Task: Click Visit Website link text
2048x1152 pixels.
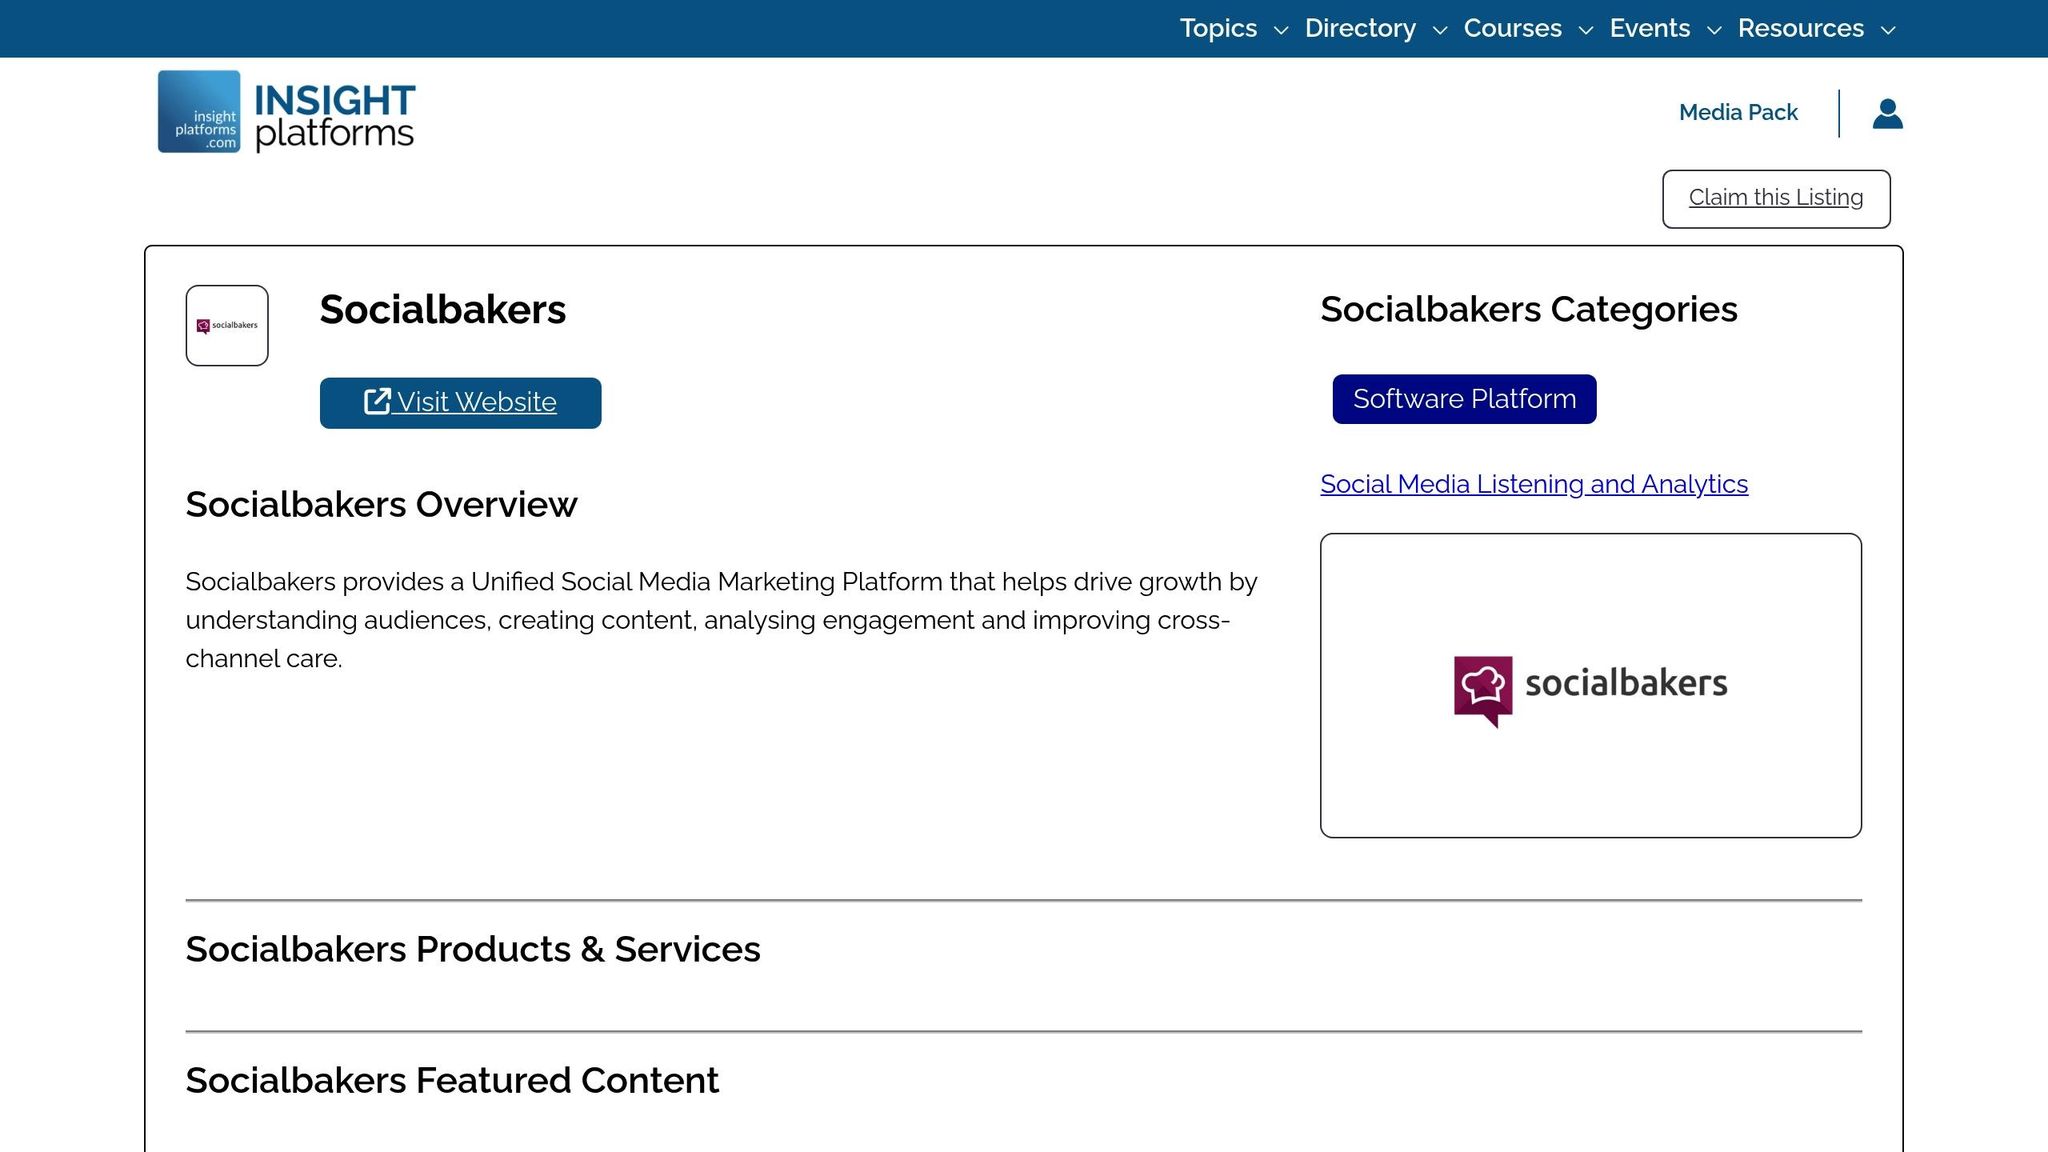Action: tap(476, 402)
